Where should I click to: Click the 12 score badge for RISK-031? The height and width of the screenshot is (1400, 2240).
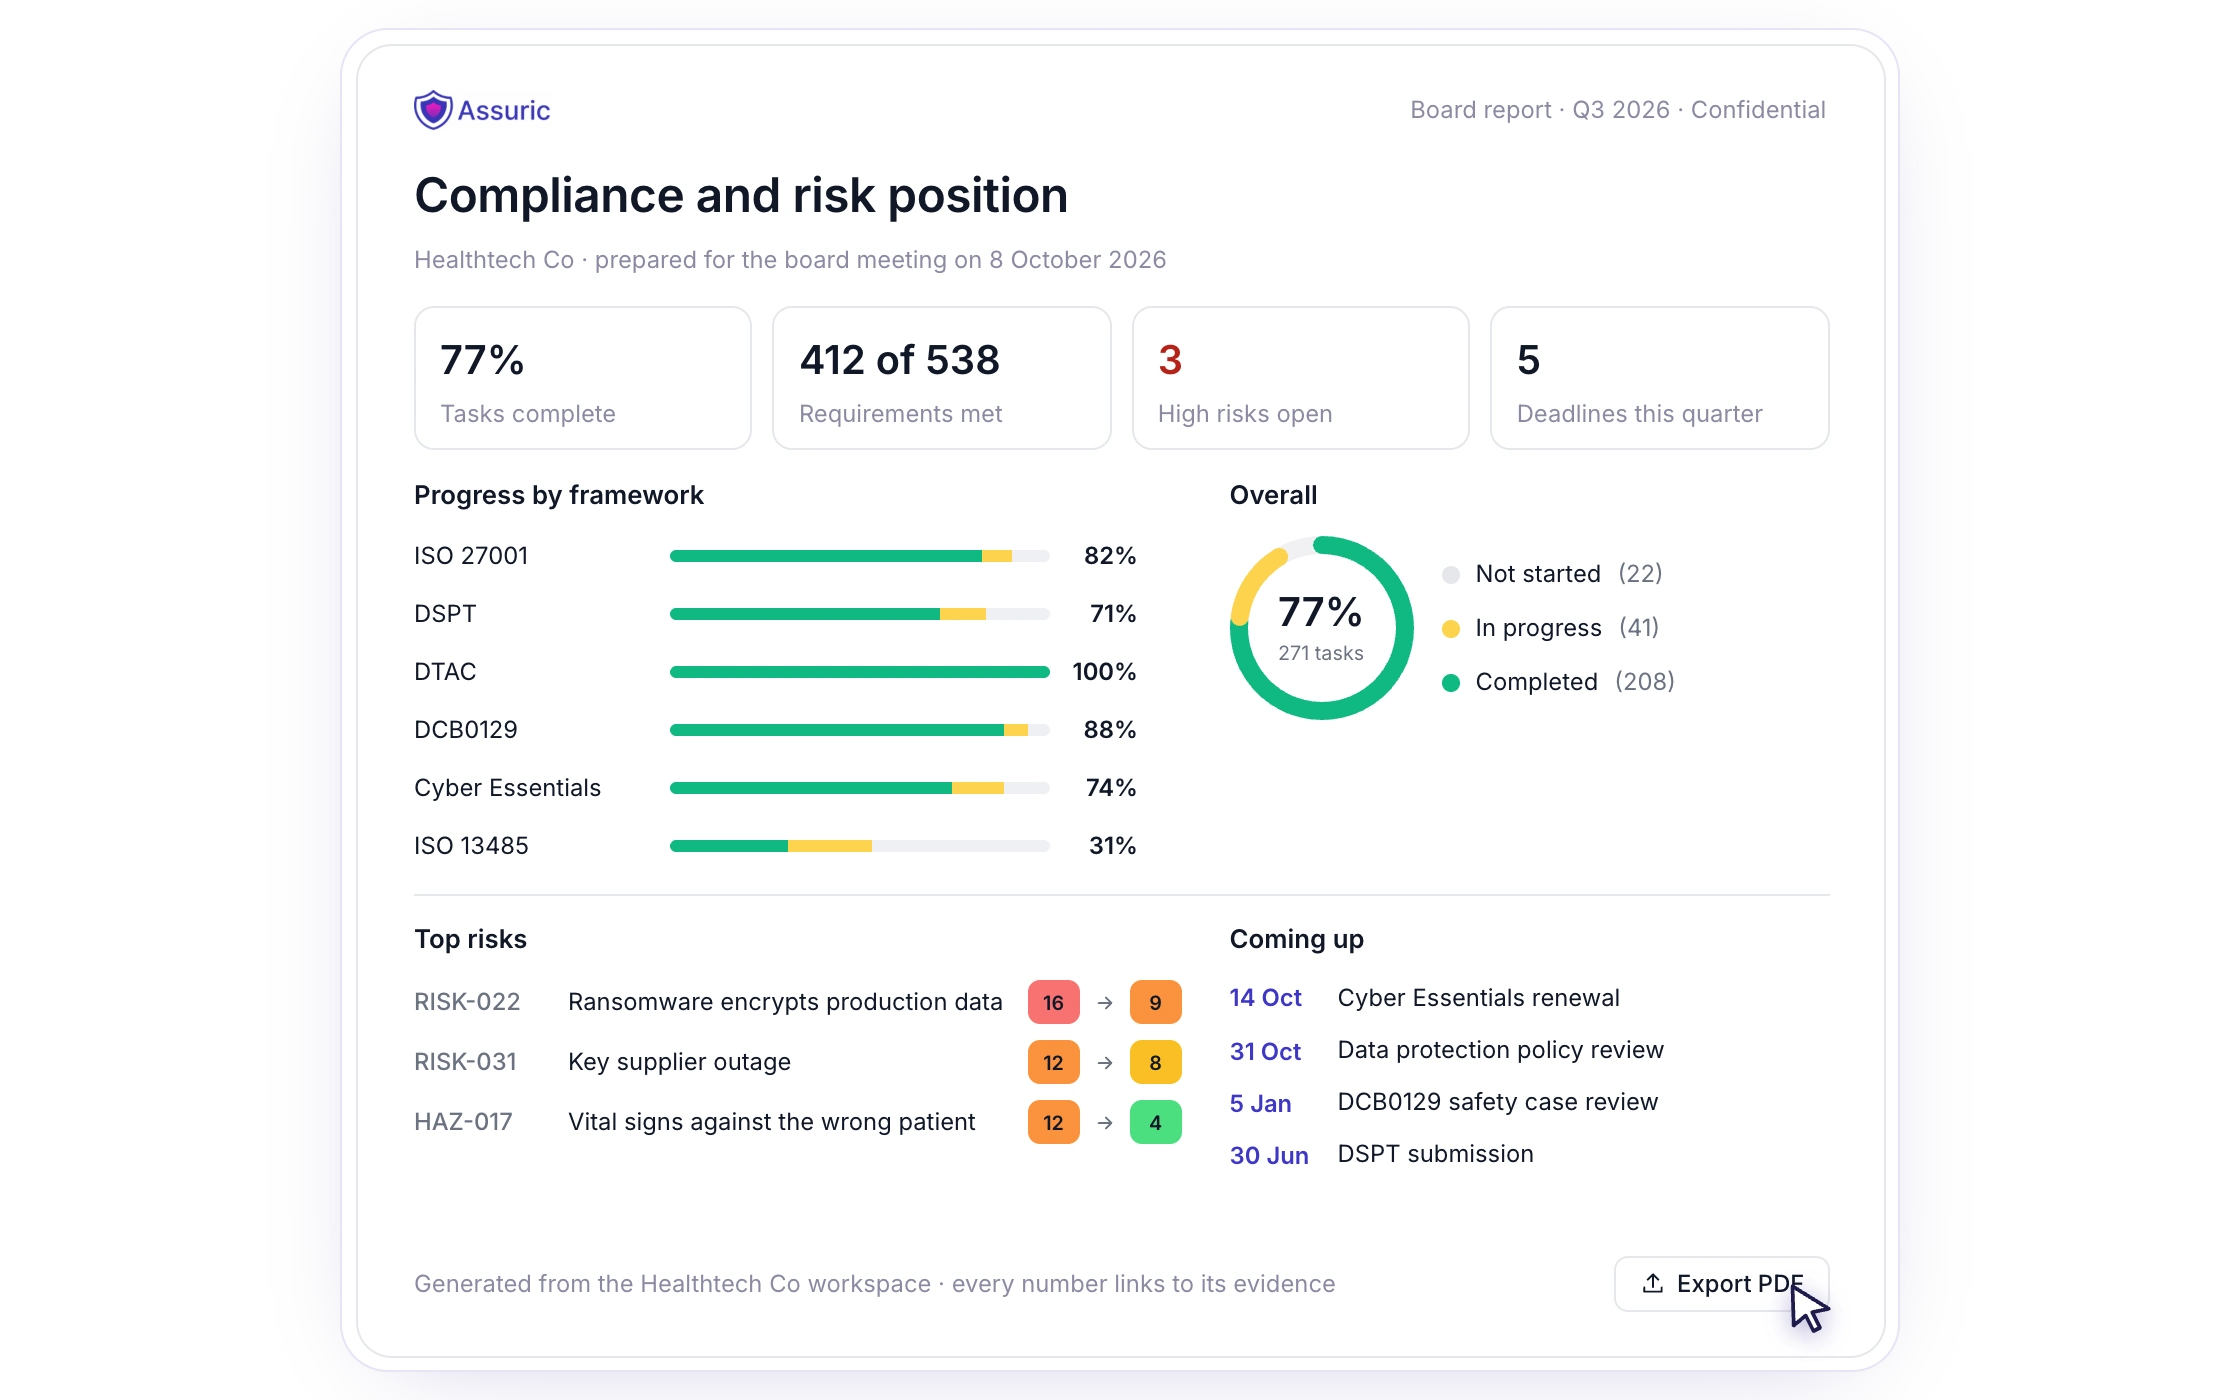[x=1054, y=1062]
